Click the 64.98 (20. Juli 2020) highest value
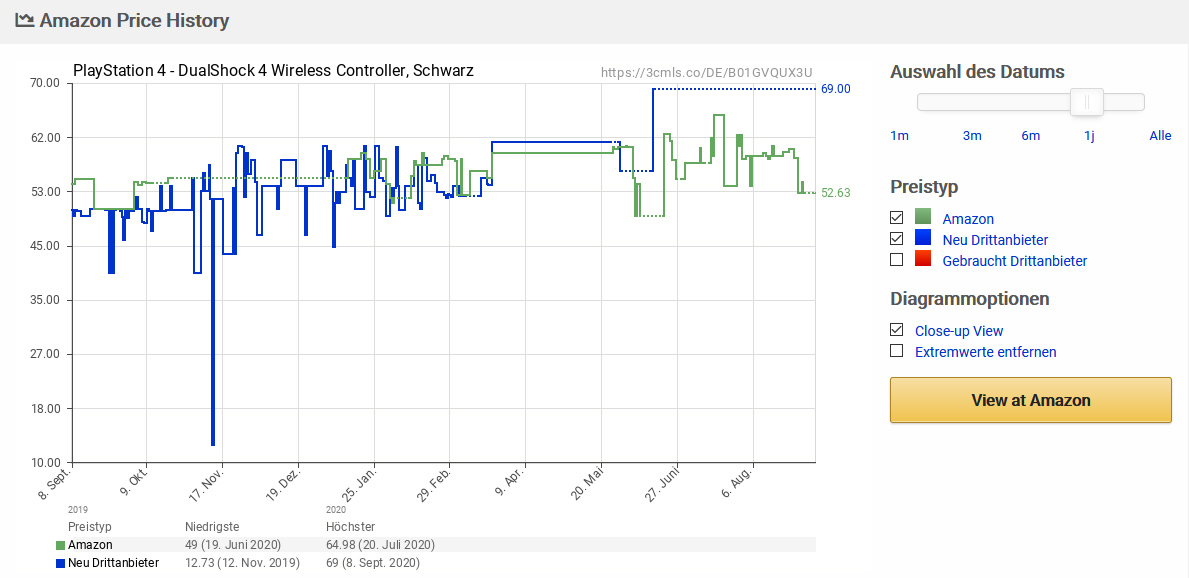The height and width of the screenshot is (578, 1189). pos(381,545)
